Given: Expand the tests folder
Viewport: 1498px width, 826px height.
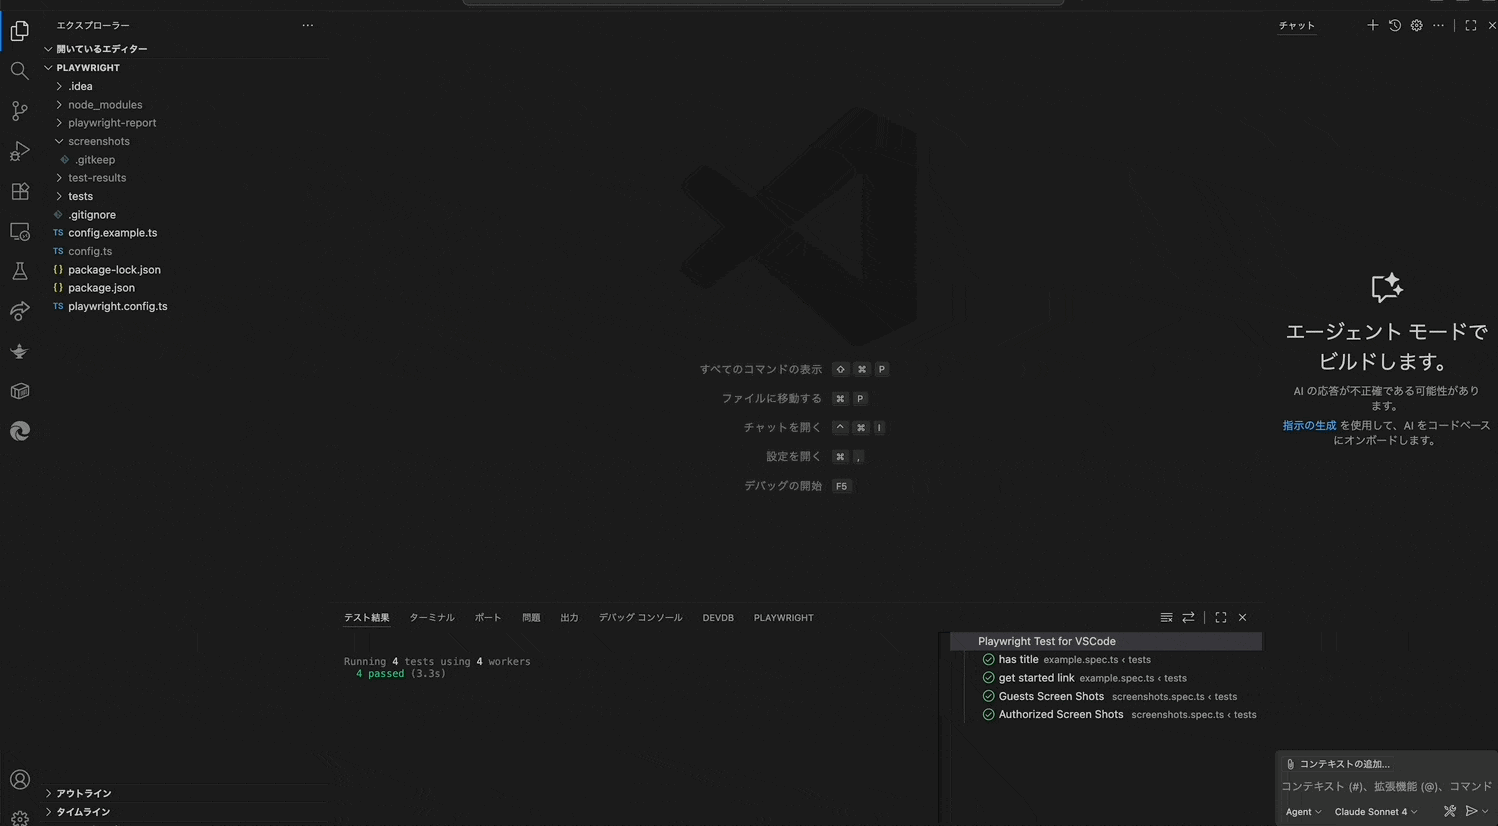Looking at the screenshot, I should (80, 195).
